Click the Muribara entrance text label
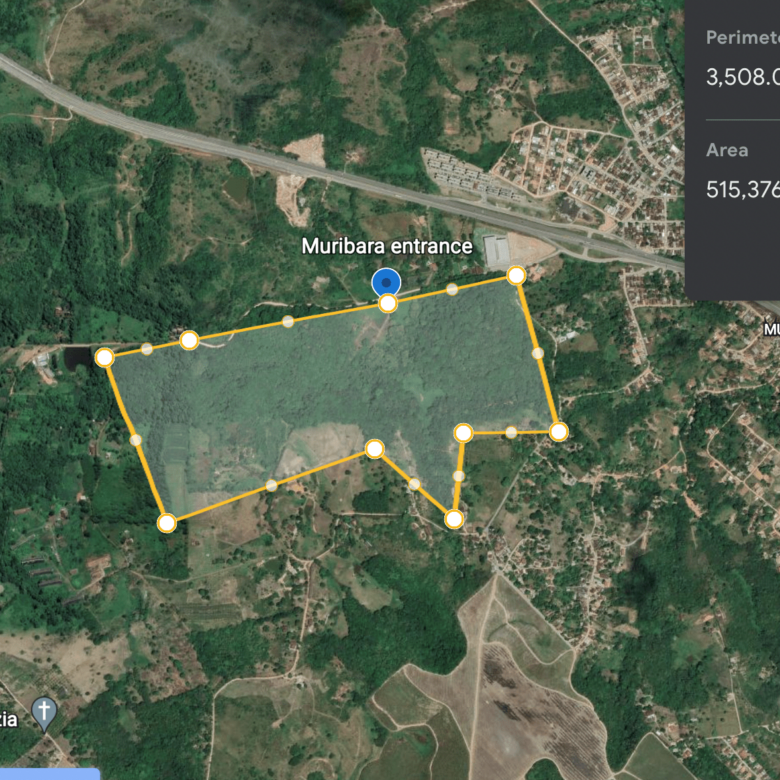Image resolution: width=780 pixels, height=780 pixels. (387, 246)
